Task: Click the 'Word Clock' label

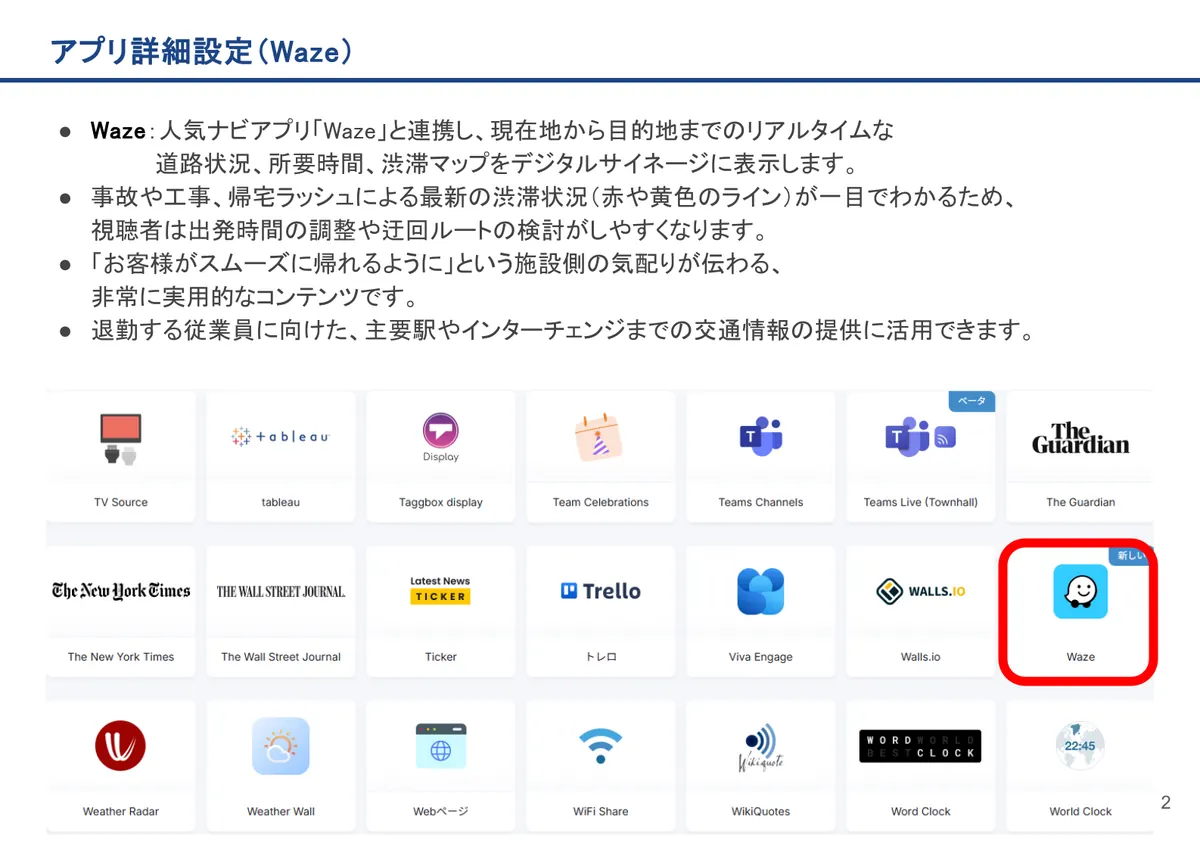Action: (x=921, y=811)
